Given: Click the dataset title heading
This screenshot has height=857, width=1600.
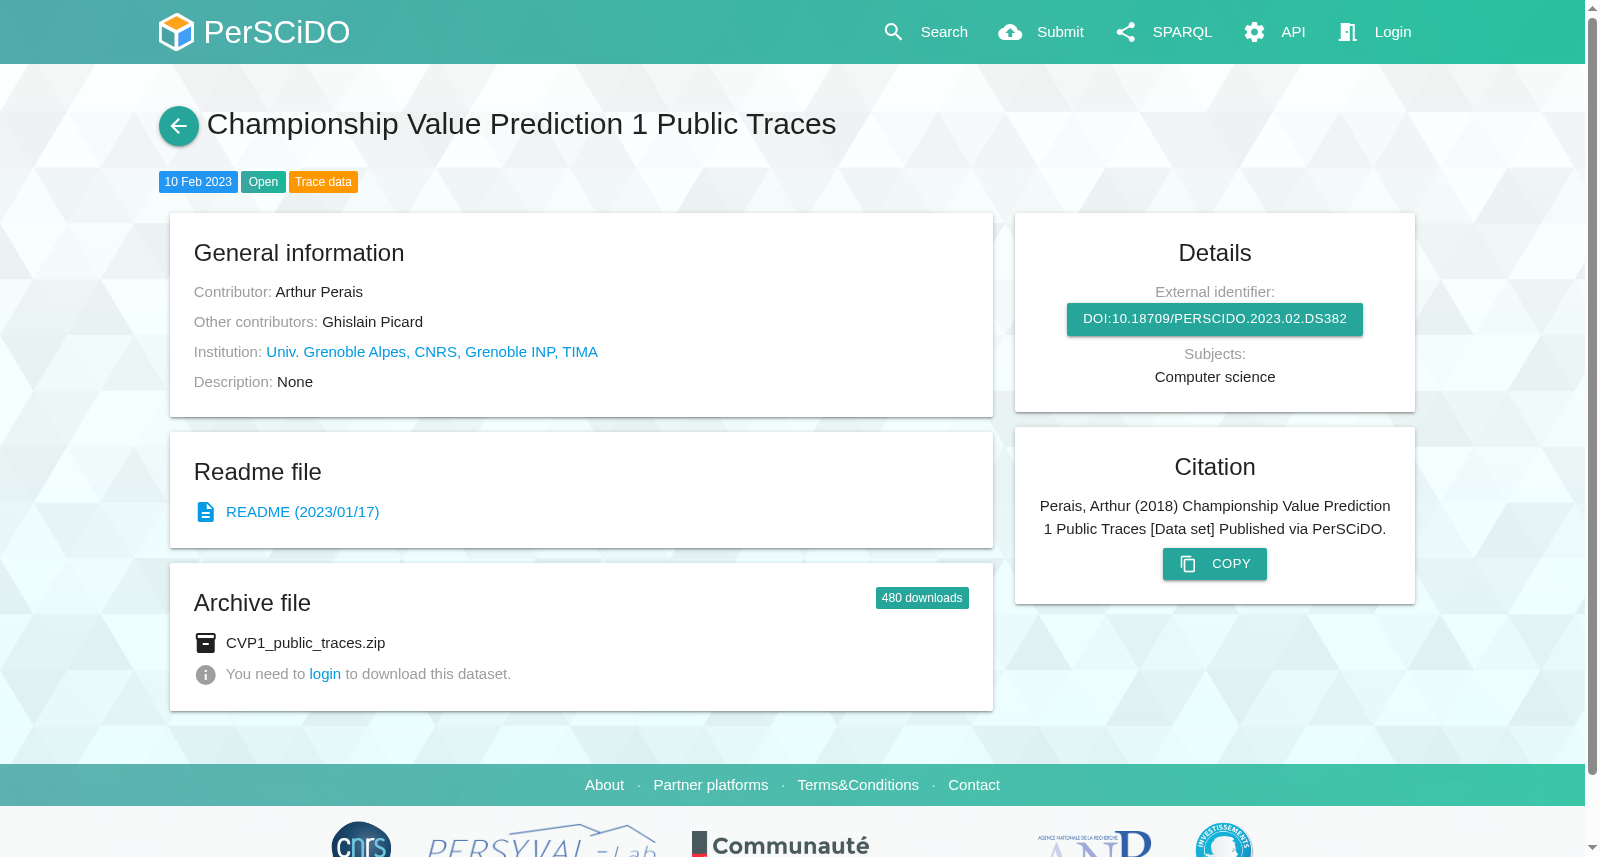Looking at the screenshot, I should click(521, 124).
